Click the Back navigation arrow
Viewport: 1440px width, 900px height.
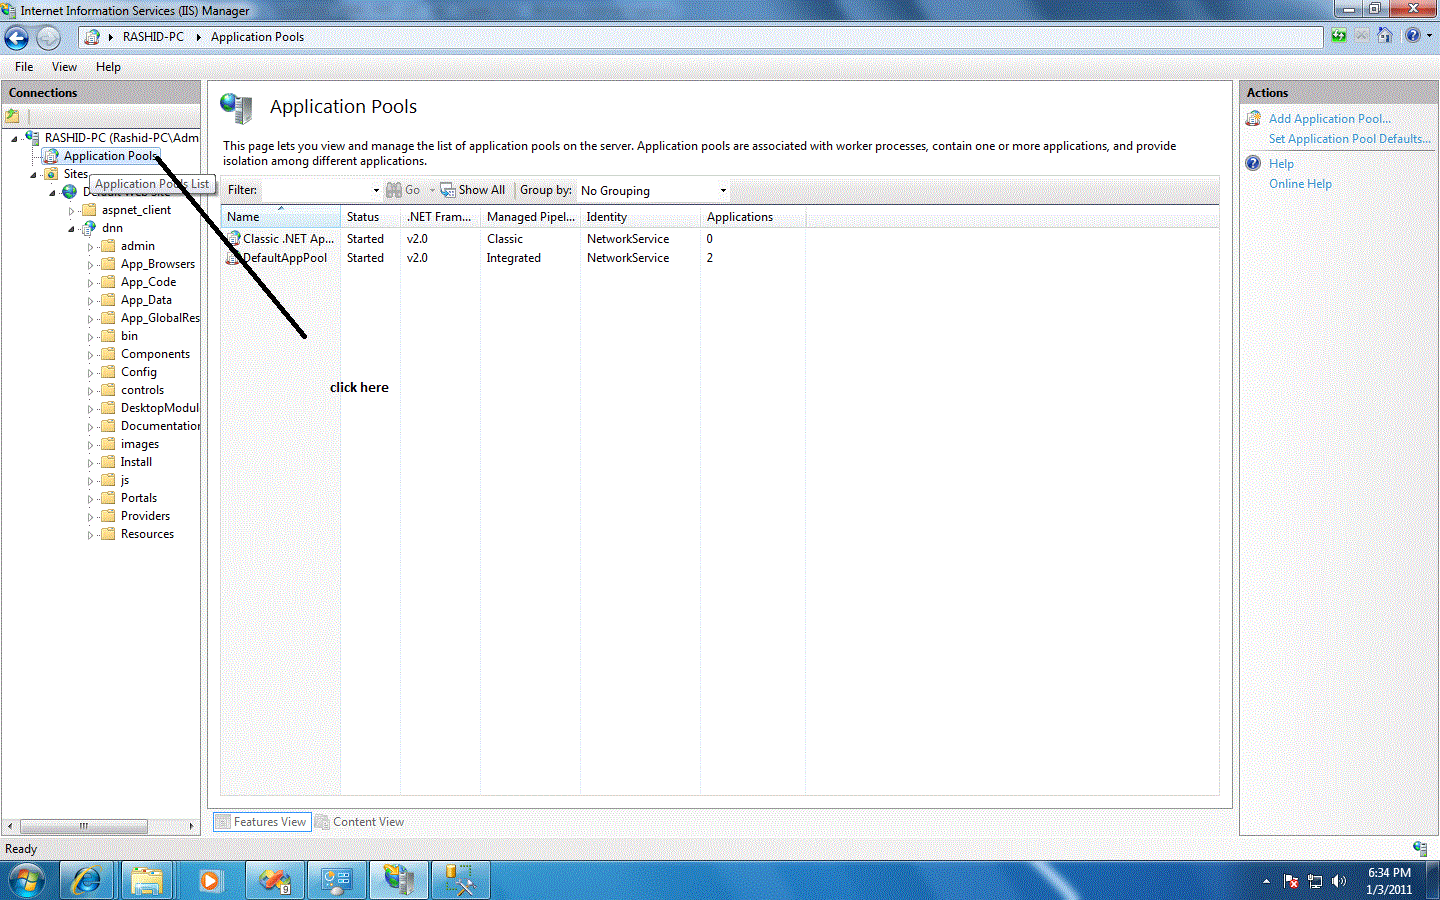pyautogui.click(x=17, y=38)
